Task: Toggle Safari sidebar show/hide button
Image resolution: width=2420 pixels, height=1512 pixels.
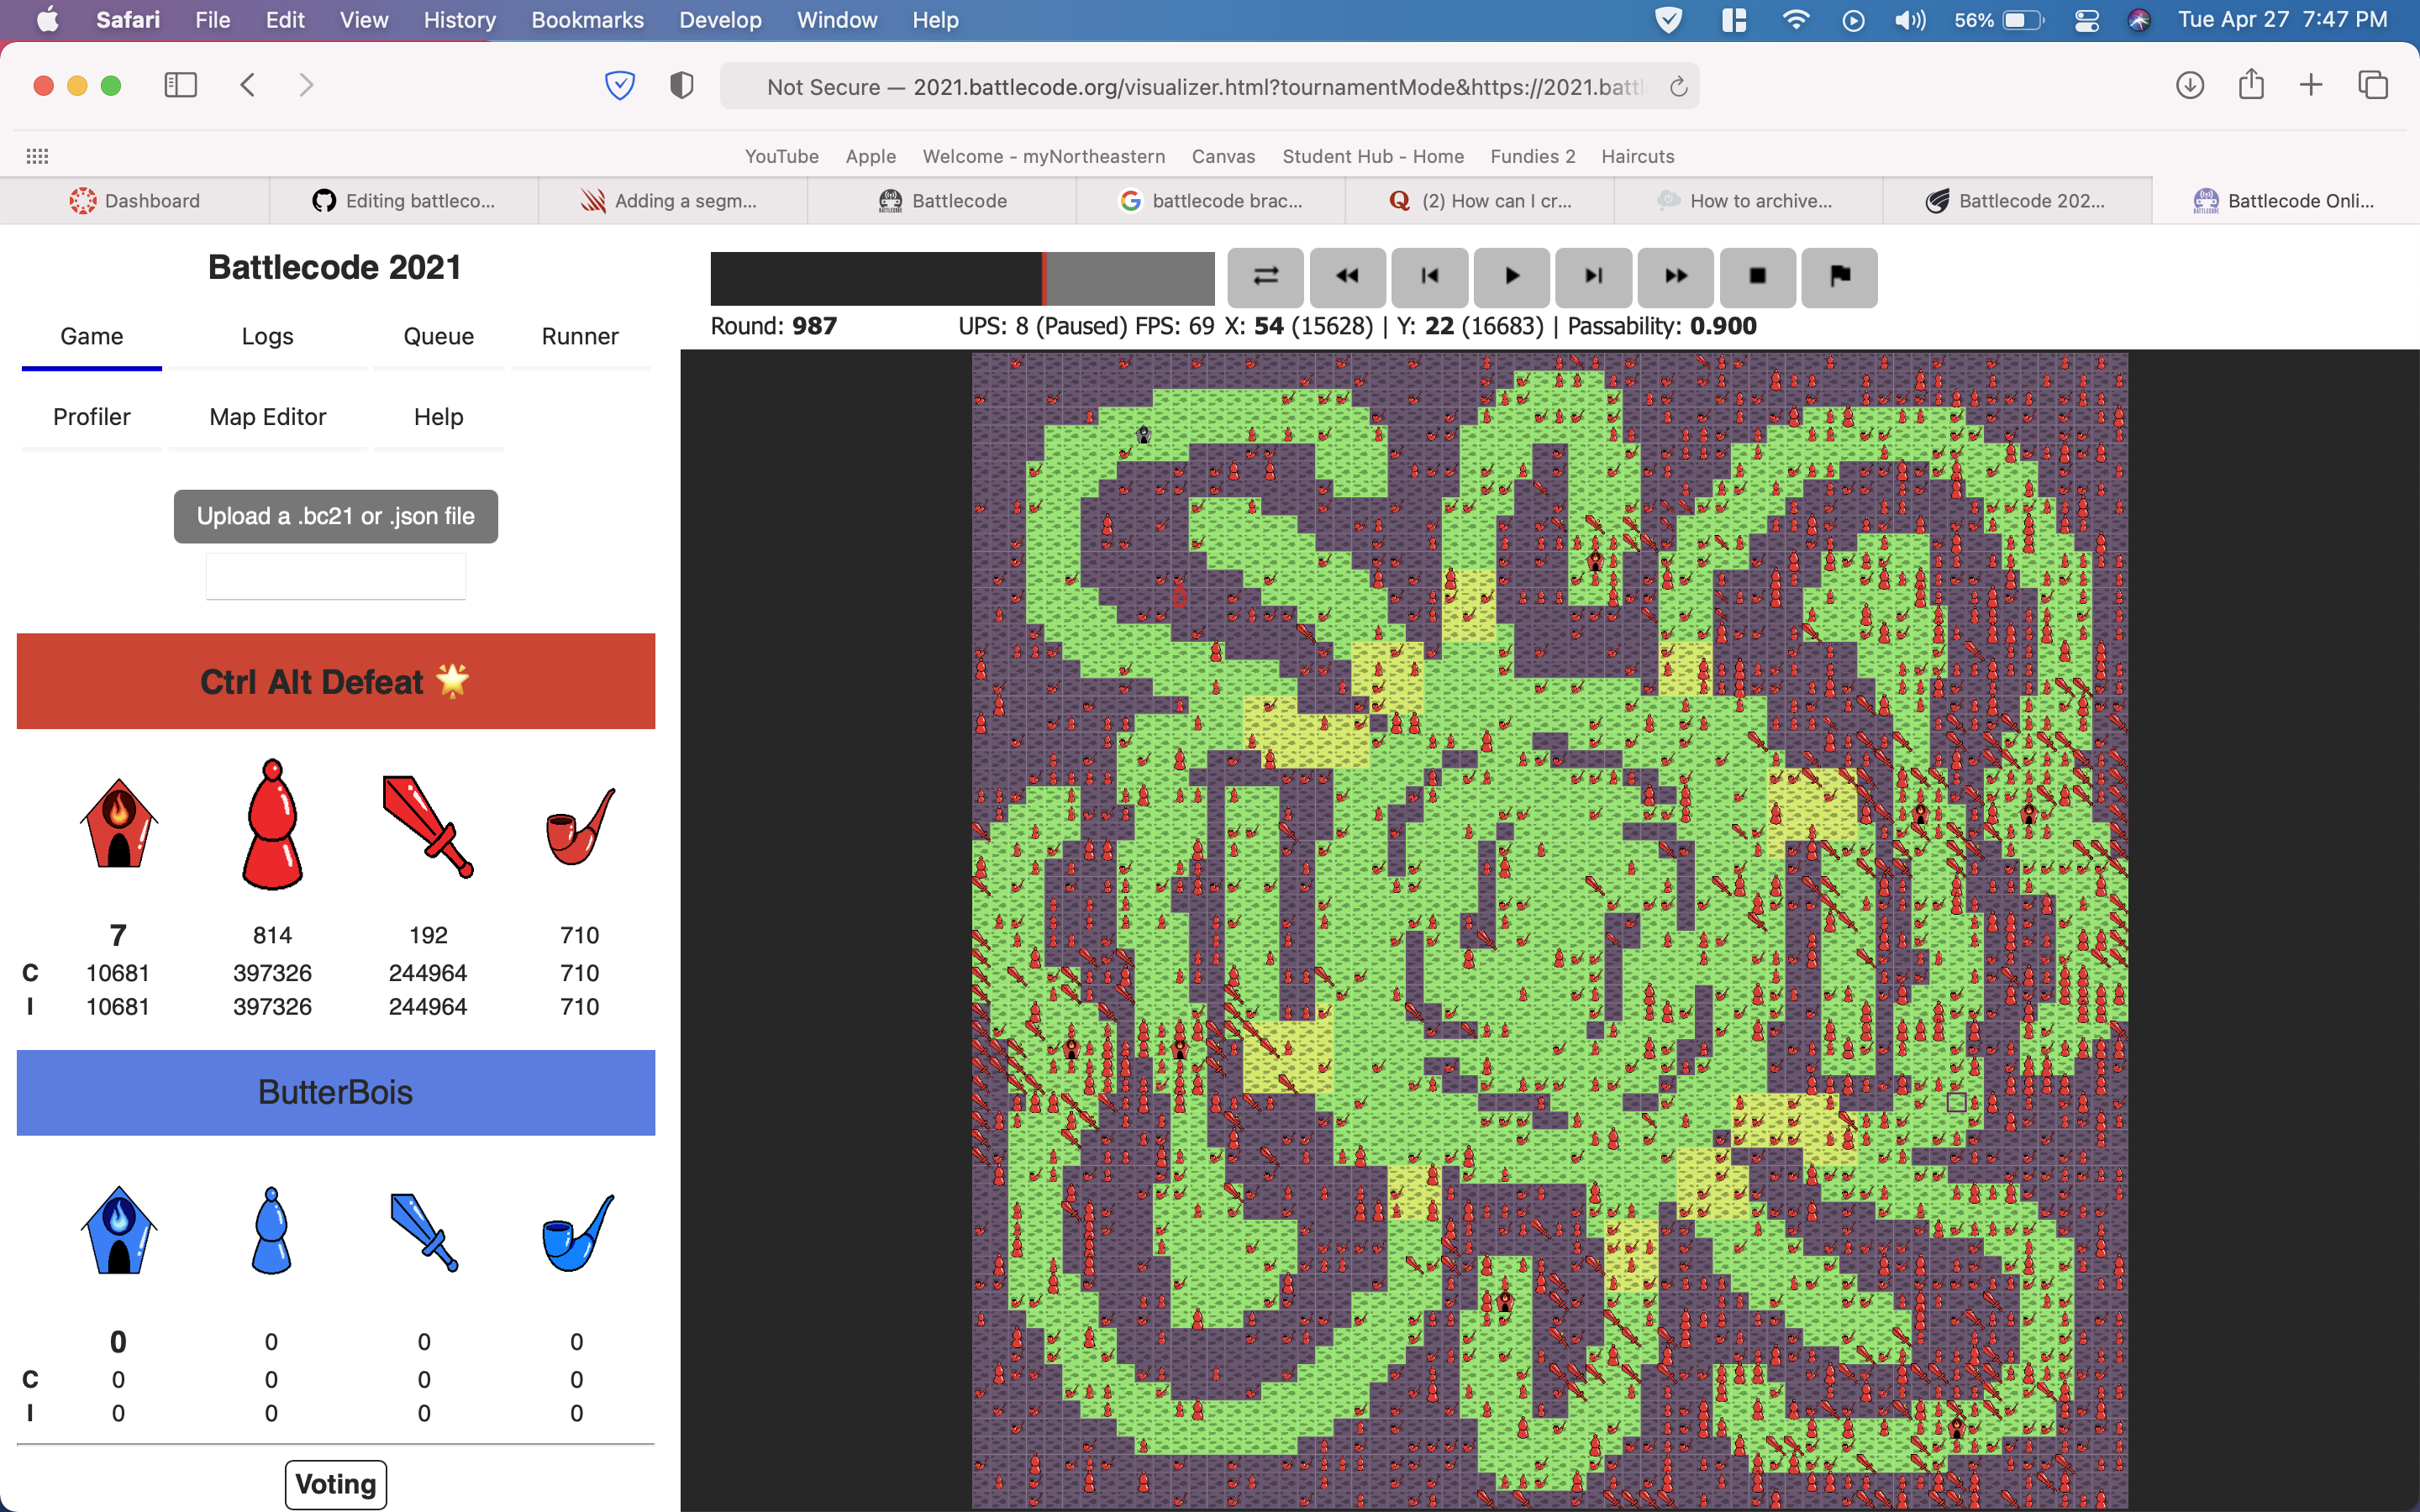Action: [x=180, y=85]
